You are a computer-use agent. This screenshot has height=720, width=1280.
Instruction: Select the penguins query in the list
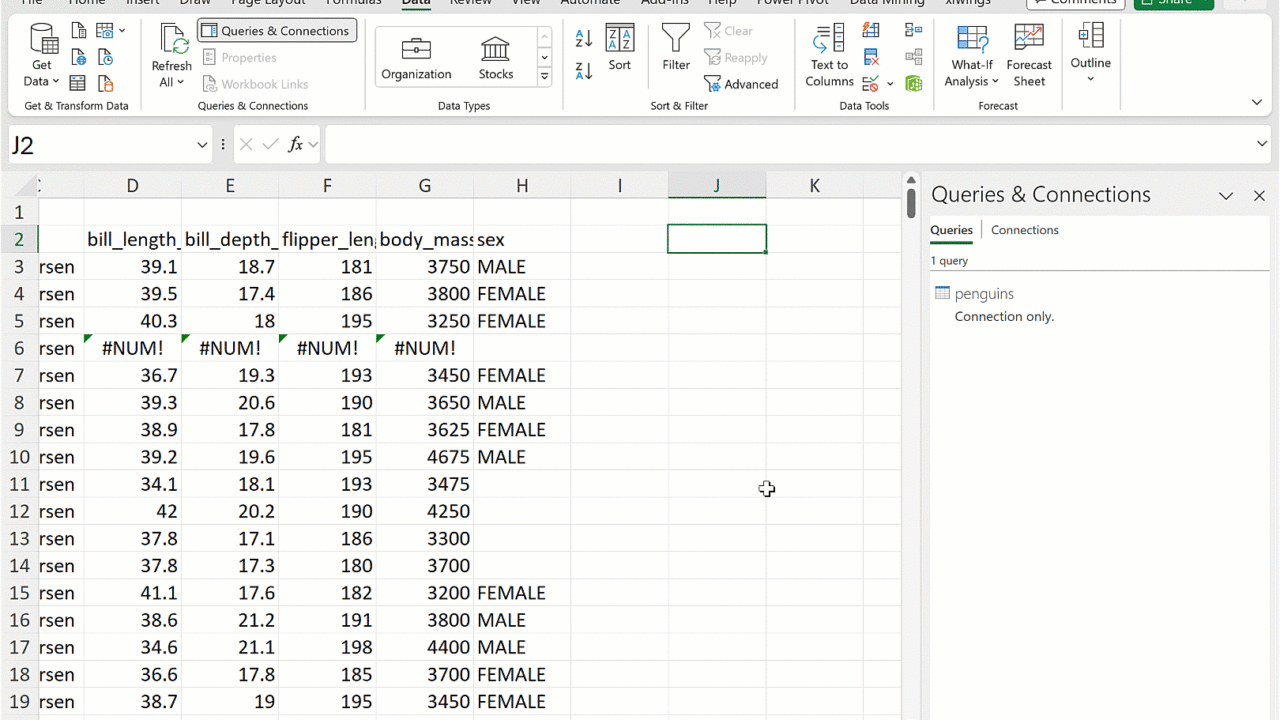[984, 294]
